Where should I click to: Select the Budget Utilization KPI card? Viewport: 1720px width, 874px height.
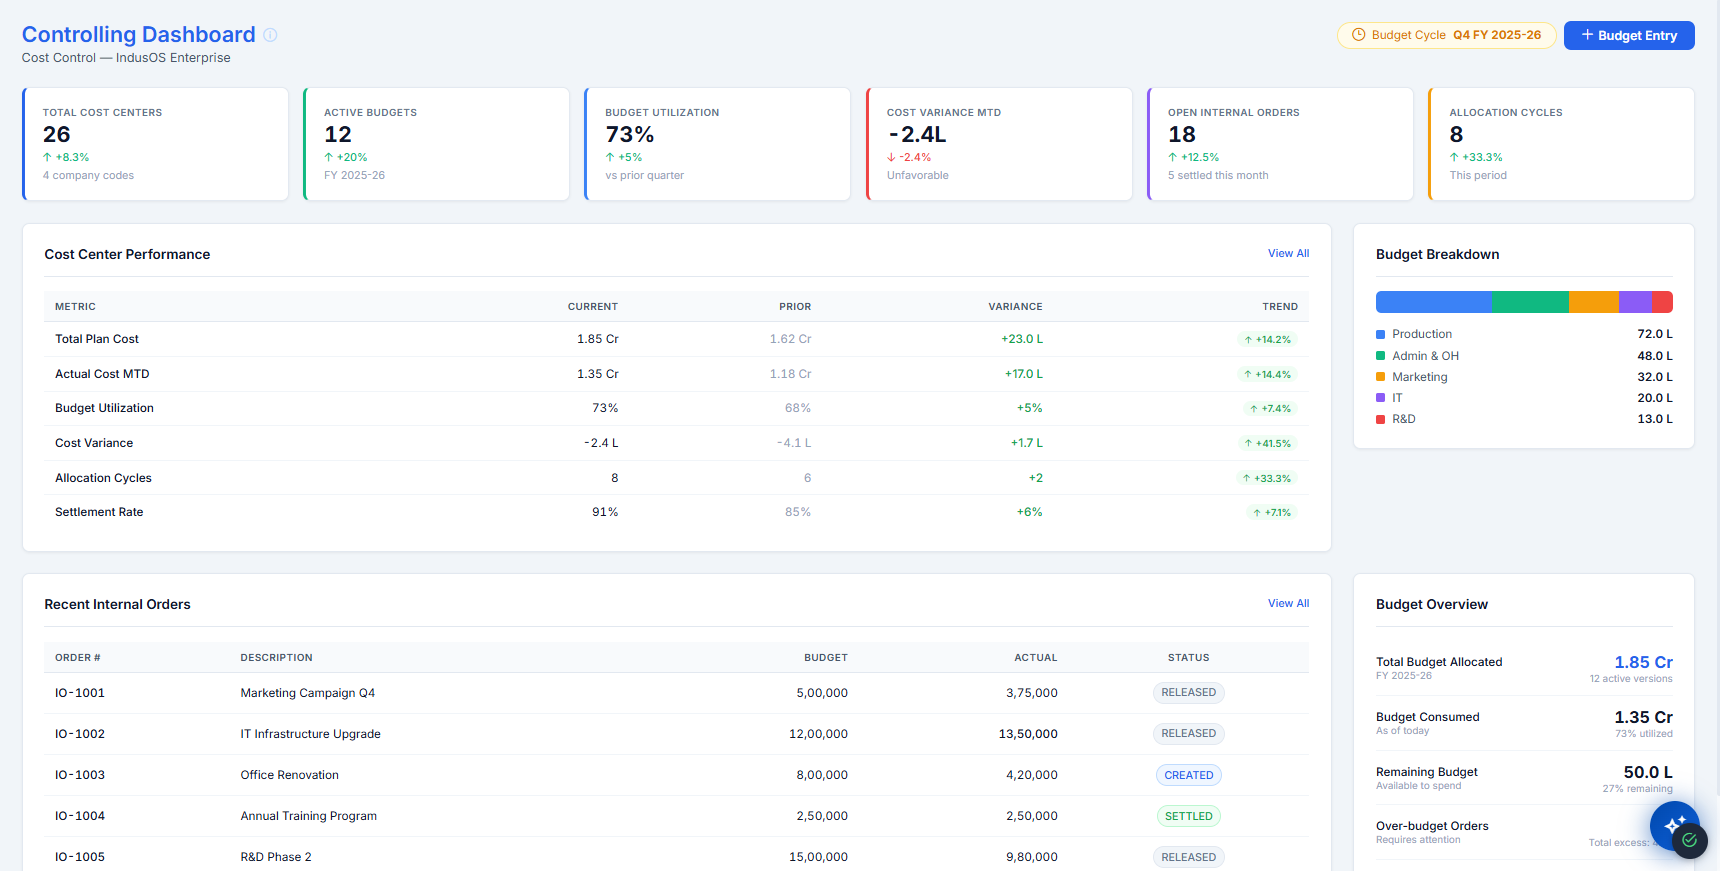click(717, 144)
